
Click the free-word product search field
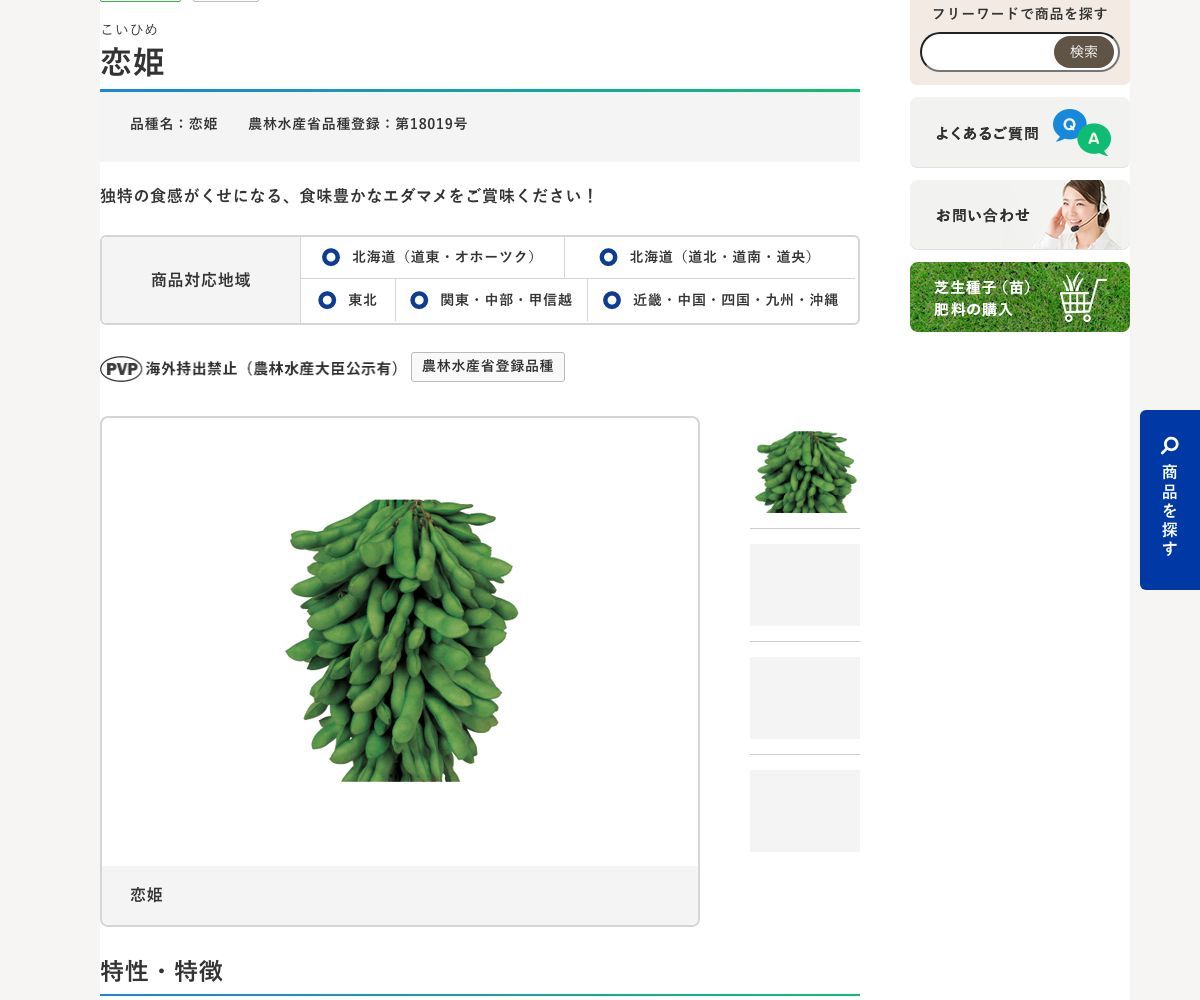coord(988,52)
